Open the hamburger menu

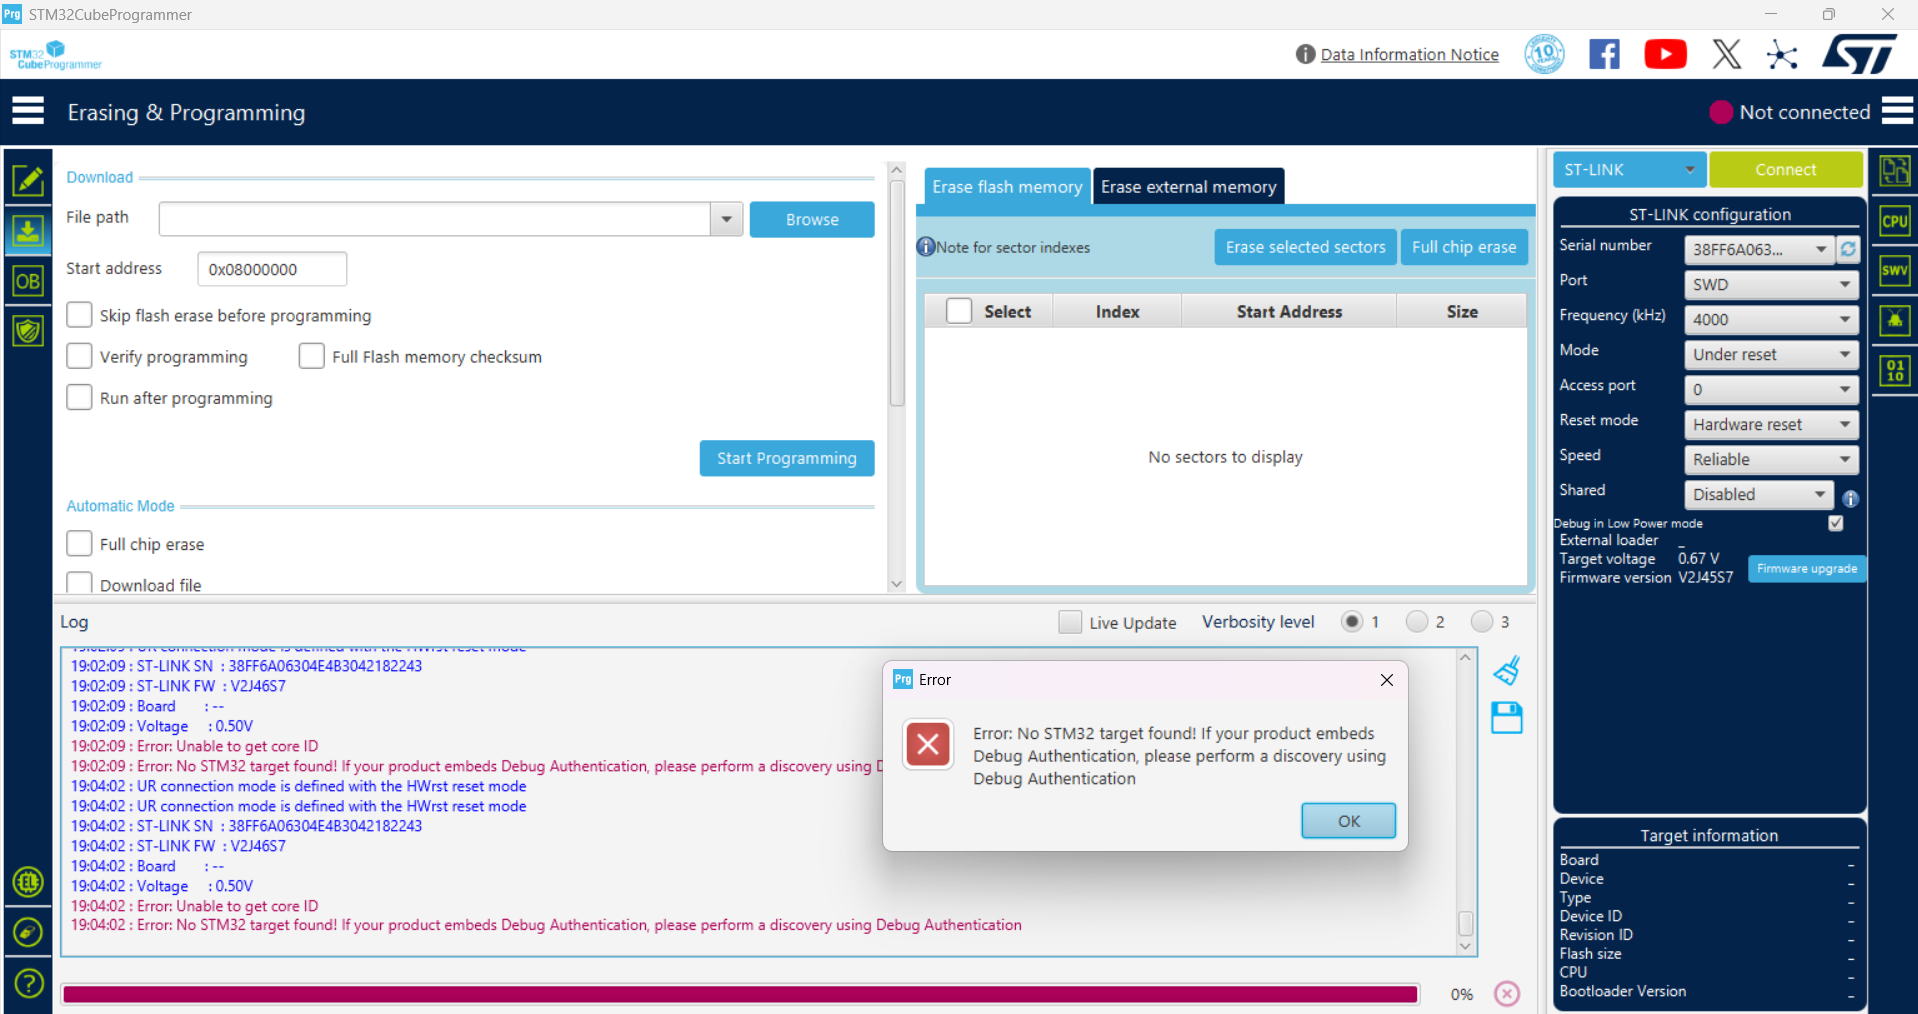[28, 110]
